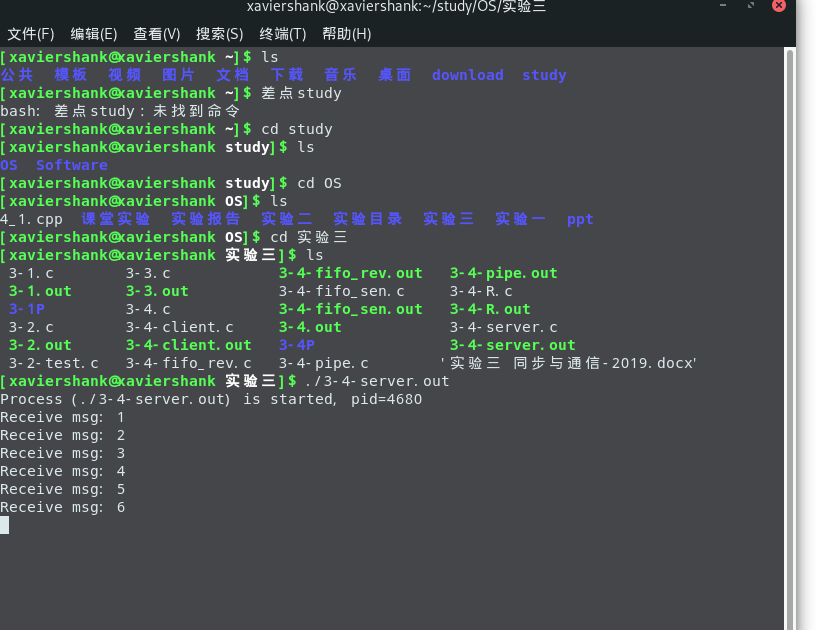Click the 'cd OS' command text
Image resolution: width=816 pixels, height=630 pixels.
[319, 183]
